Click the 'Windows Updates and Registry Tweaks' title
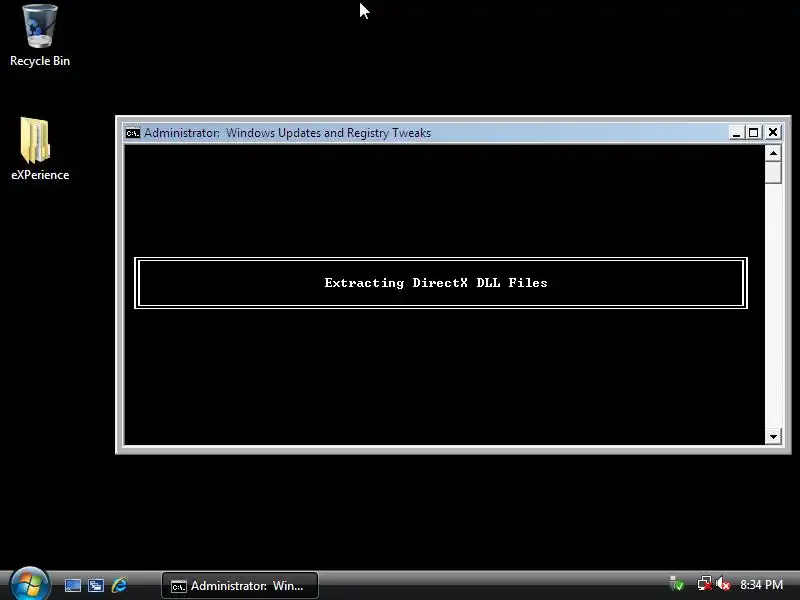The image size is (800, 600). (x=328, y=133)
